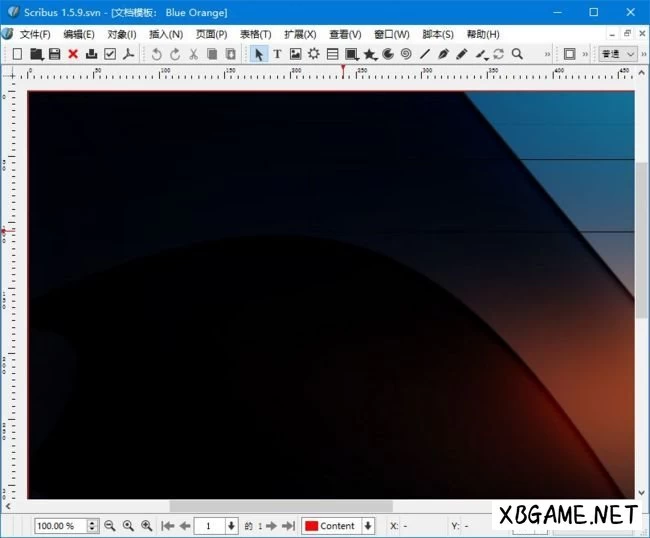650x538 pixels.
Task: Restore the inner document window
Action: [x=627, y=34]
